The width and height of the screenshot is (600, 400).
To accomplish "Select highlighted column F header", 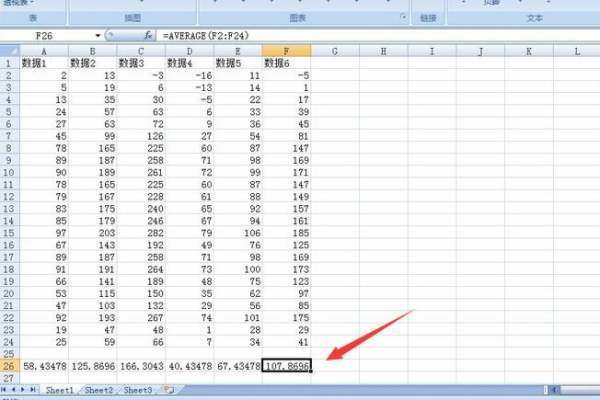I will click(286, 51).
